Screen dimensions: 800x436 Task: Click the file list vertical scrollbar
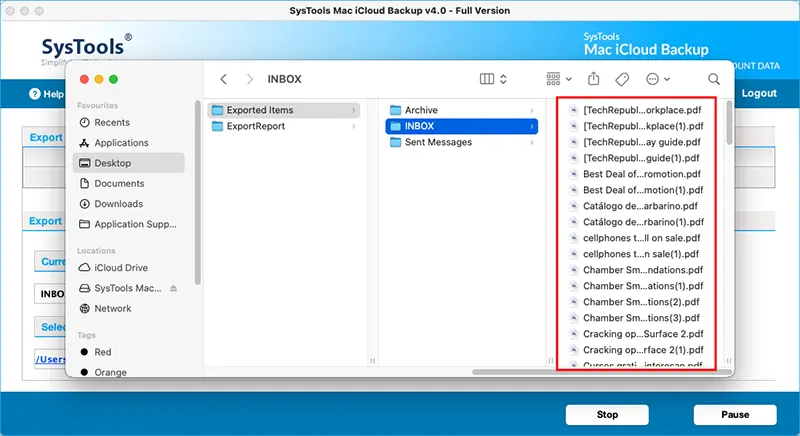[x=729, y=122]
